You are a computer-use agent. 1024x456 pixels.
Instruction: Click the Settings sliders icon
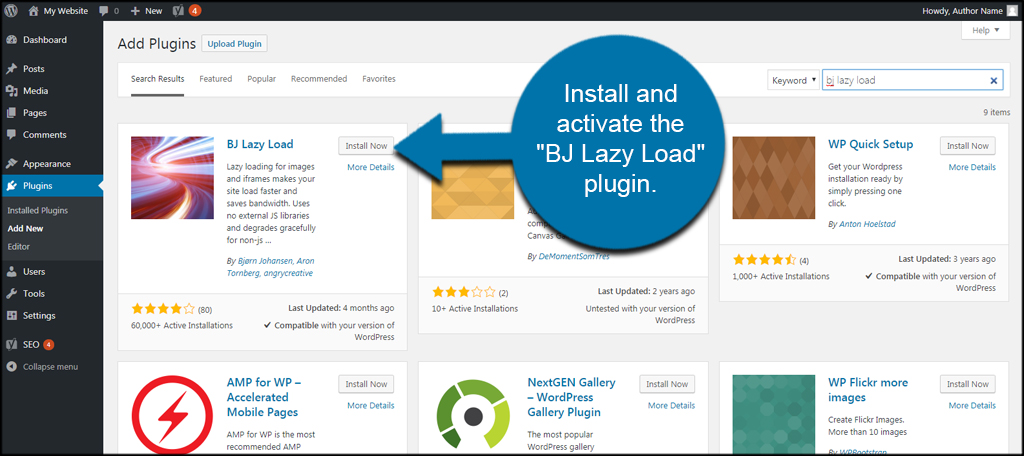pos(12,316)
